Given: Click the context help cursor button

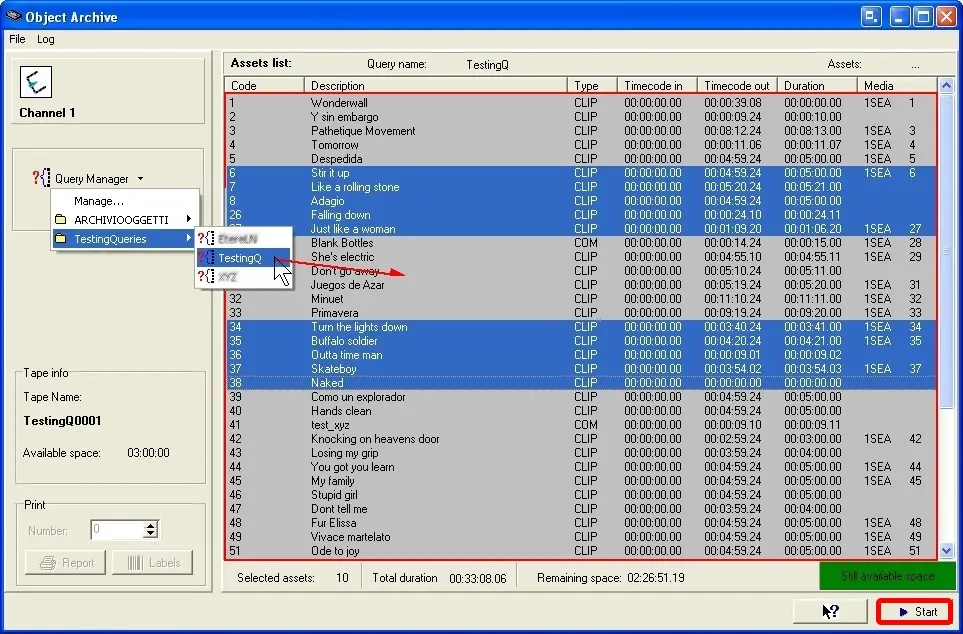Looking at the screenshot, I should (x=830, y=611).
